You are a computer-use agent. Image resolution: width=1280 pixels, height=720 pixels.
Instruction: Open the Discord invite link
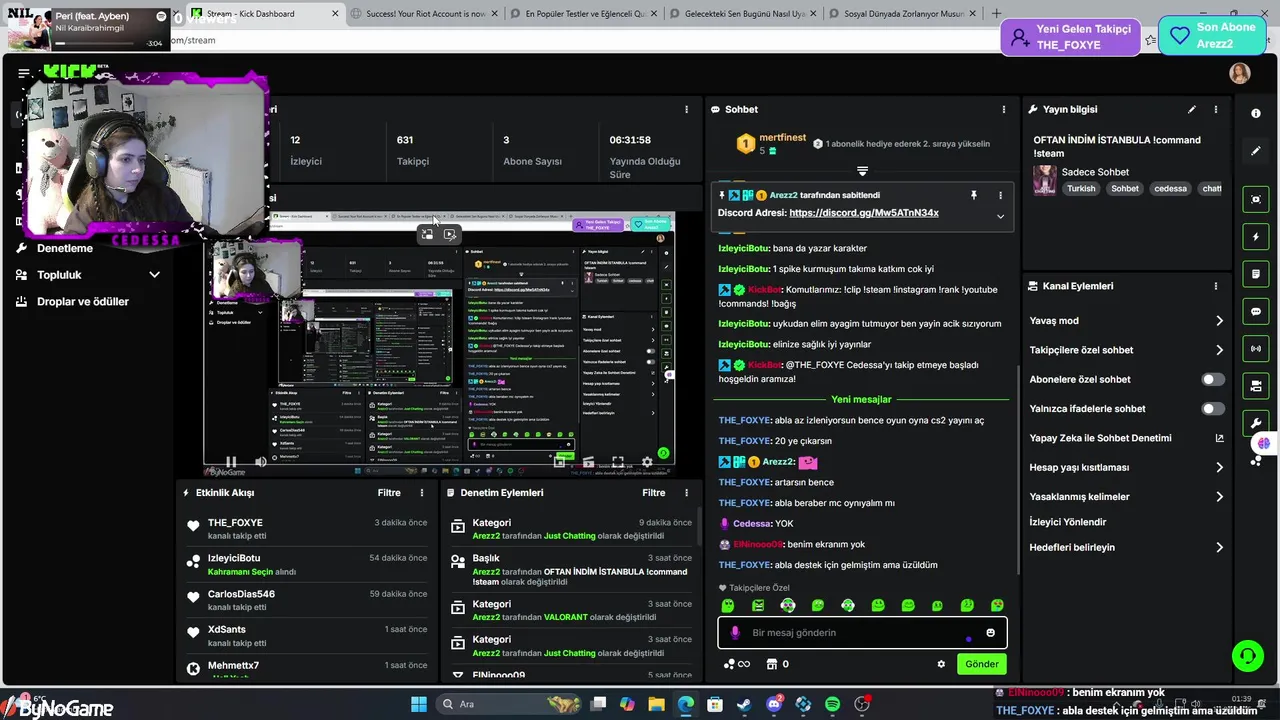coord(864,213)
